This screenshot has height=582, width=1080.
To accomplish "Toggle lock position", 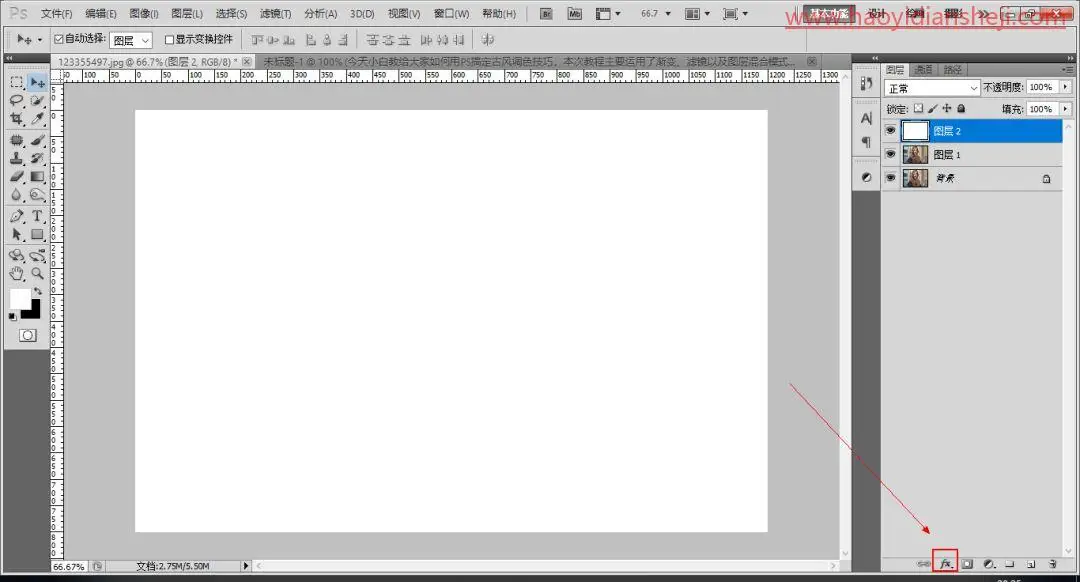I will pyautogui.click(x=947, y=108).
